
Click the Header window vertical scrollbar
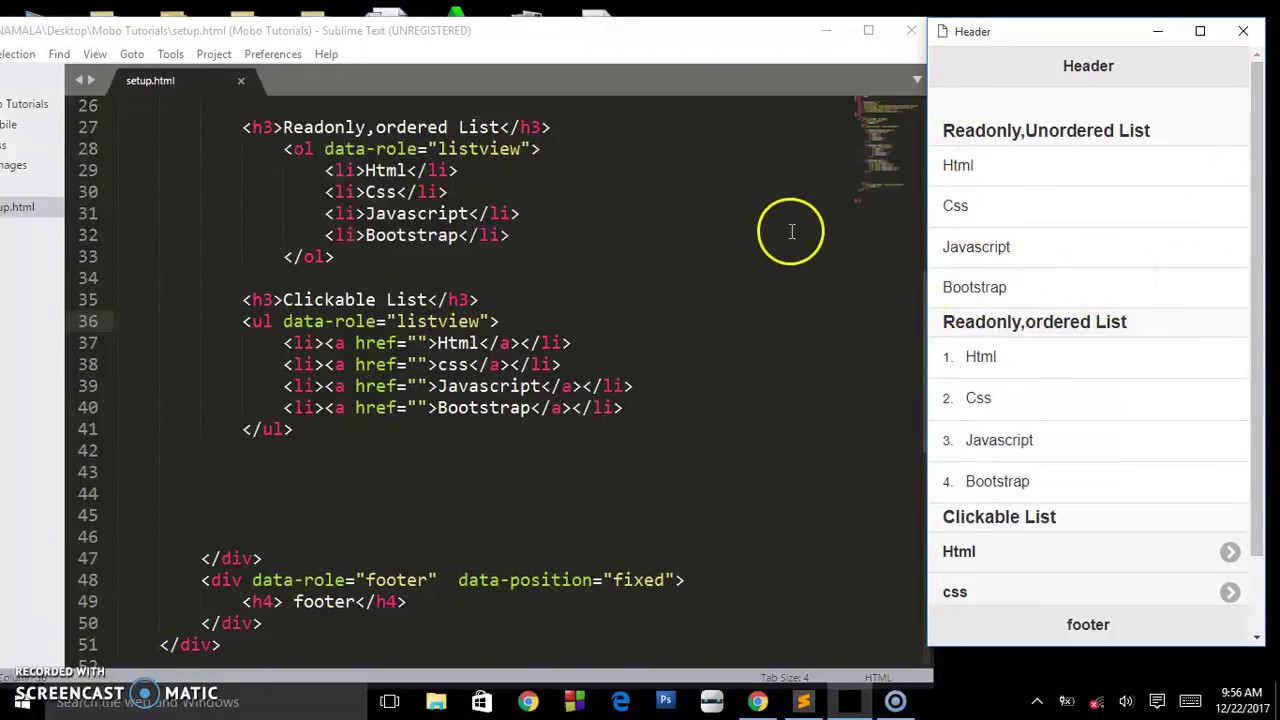[1257, 310]
